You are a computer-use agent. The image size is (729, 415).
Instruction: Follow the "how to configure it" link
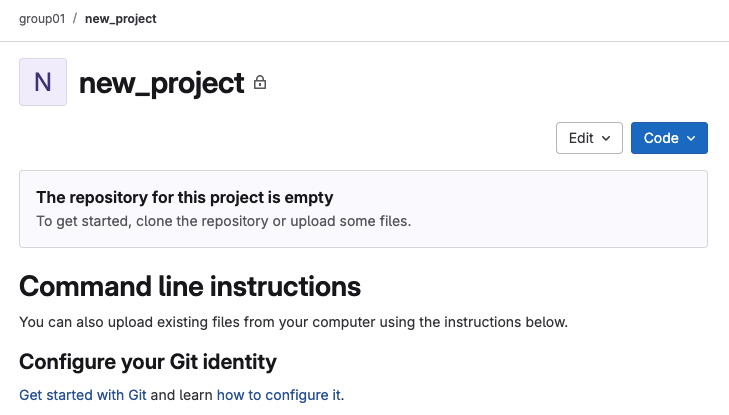[278, 395]
